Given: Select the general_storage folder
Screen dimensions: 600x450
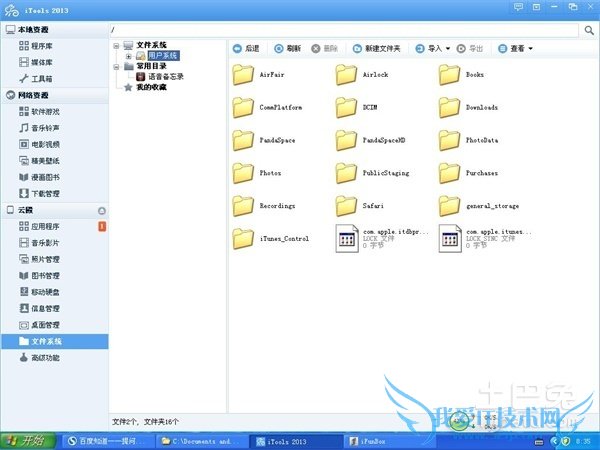Looking at the screenshot, I should pyautogui.click(x=479, y=206).
